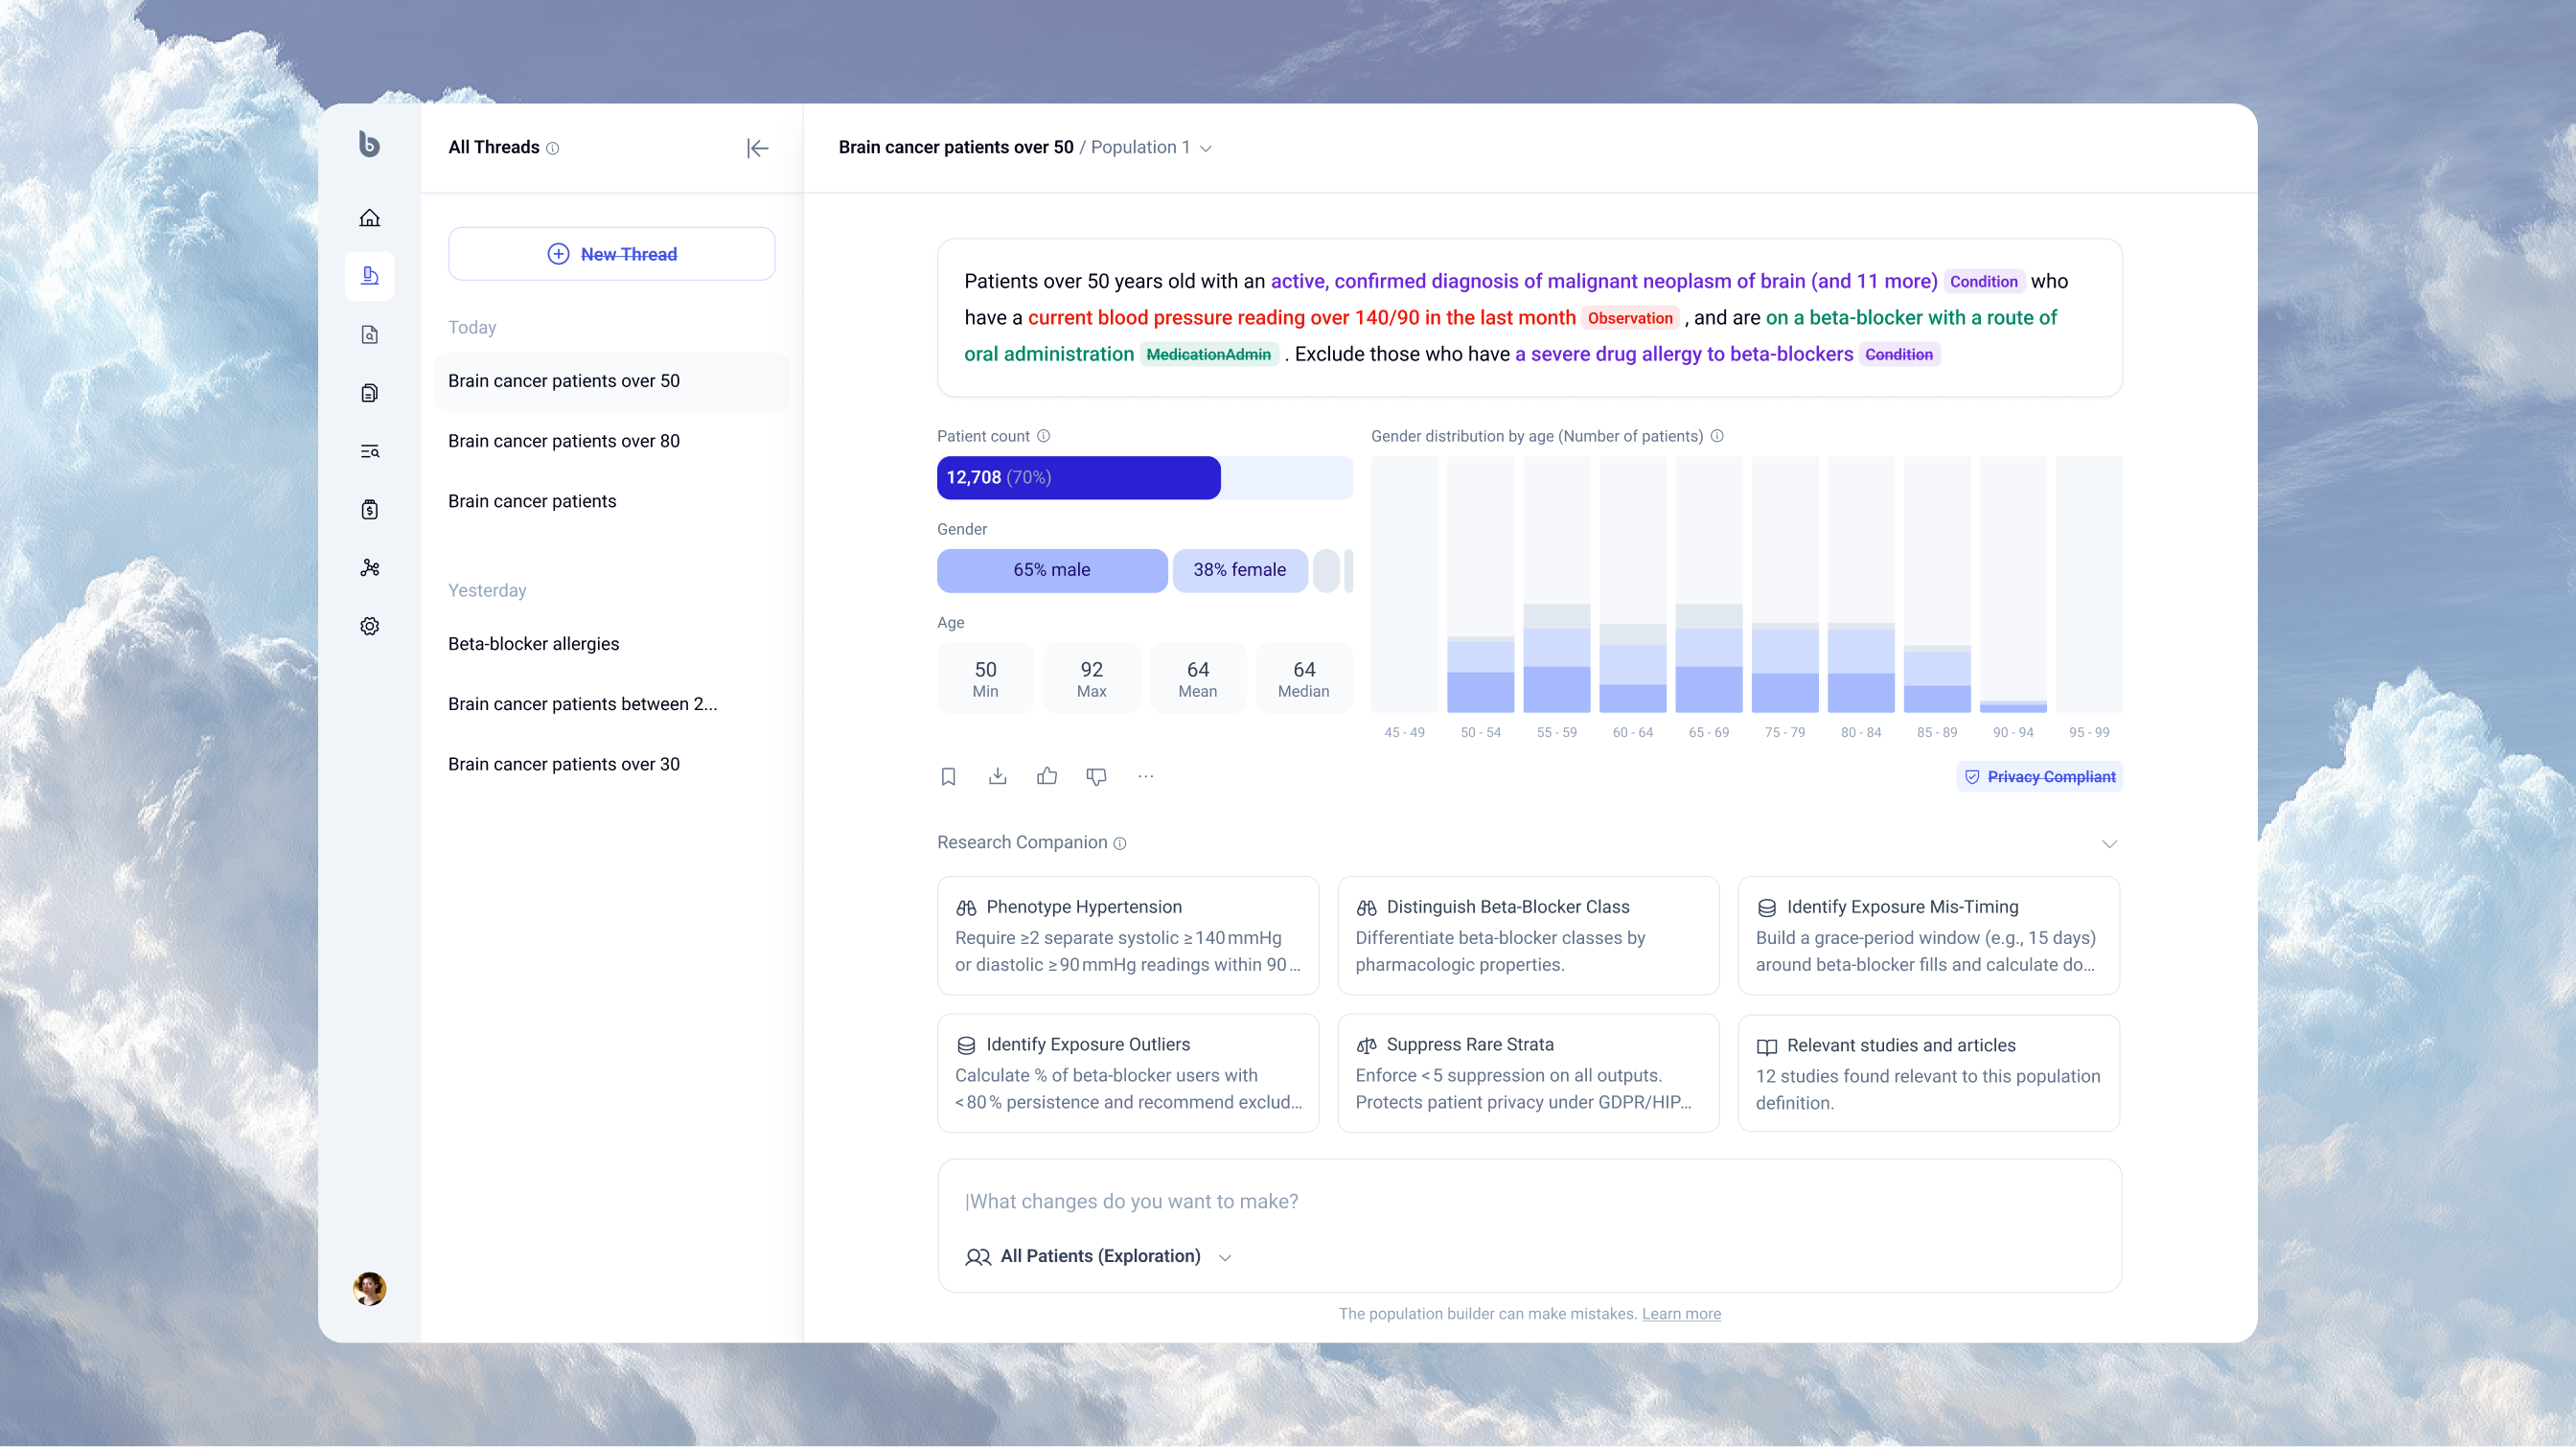Image resolution: width=2576 pixels, height=1447 pixels.
Task: Open the Beta-blocker allergies thread
Action: coord(533,644)
